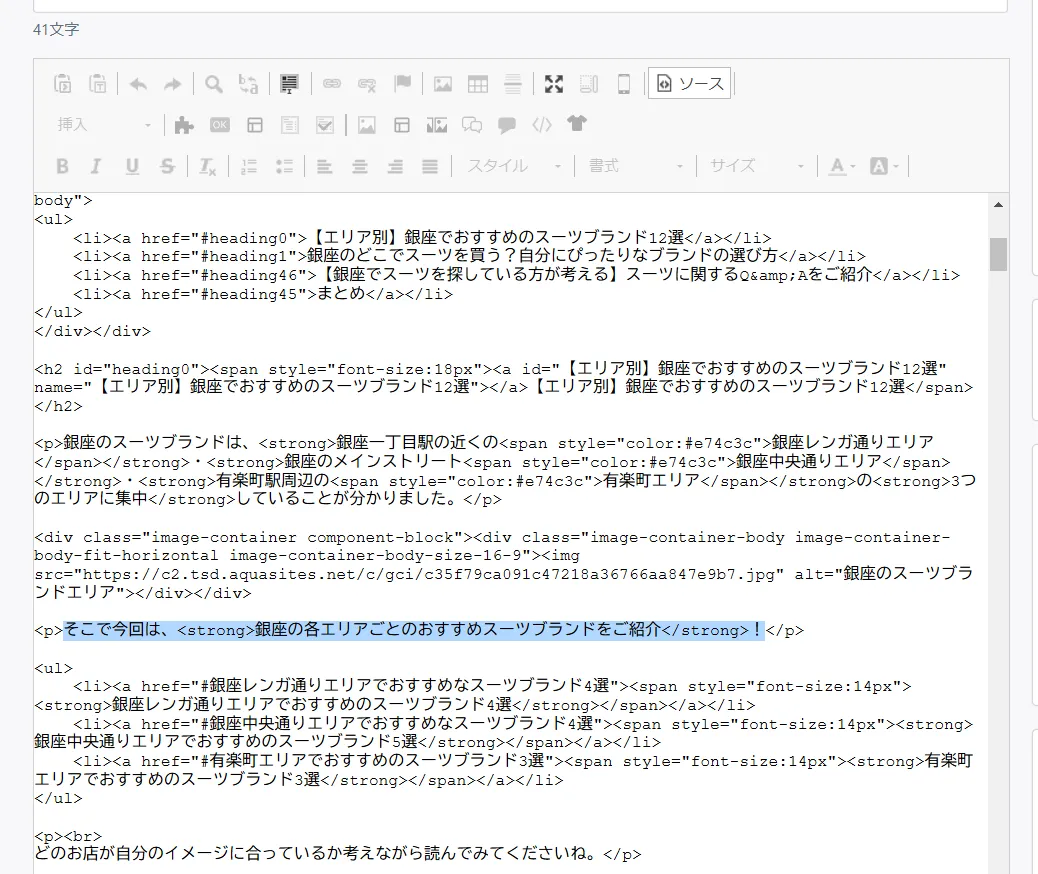Maximize the editor with the fullscreen icon
The height and width of the screenshot is (874, 1038).
click(554, 84)
